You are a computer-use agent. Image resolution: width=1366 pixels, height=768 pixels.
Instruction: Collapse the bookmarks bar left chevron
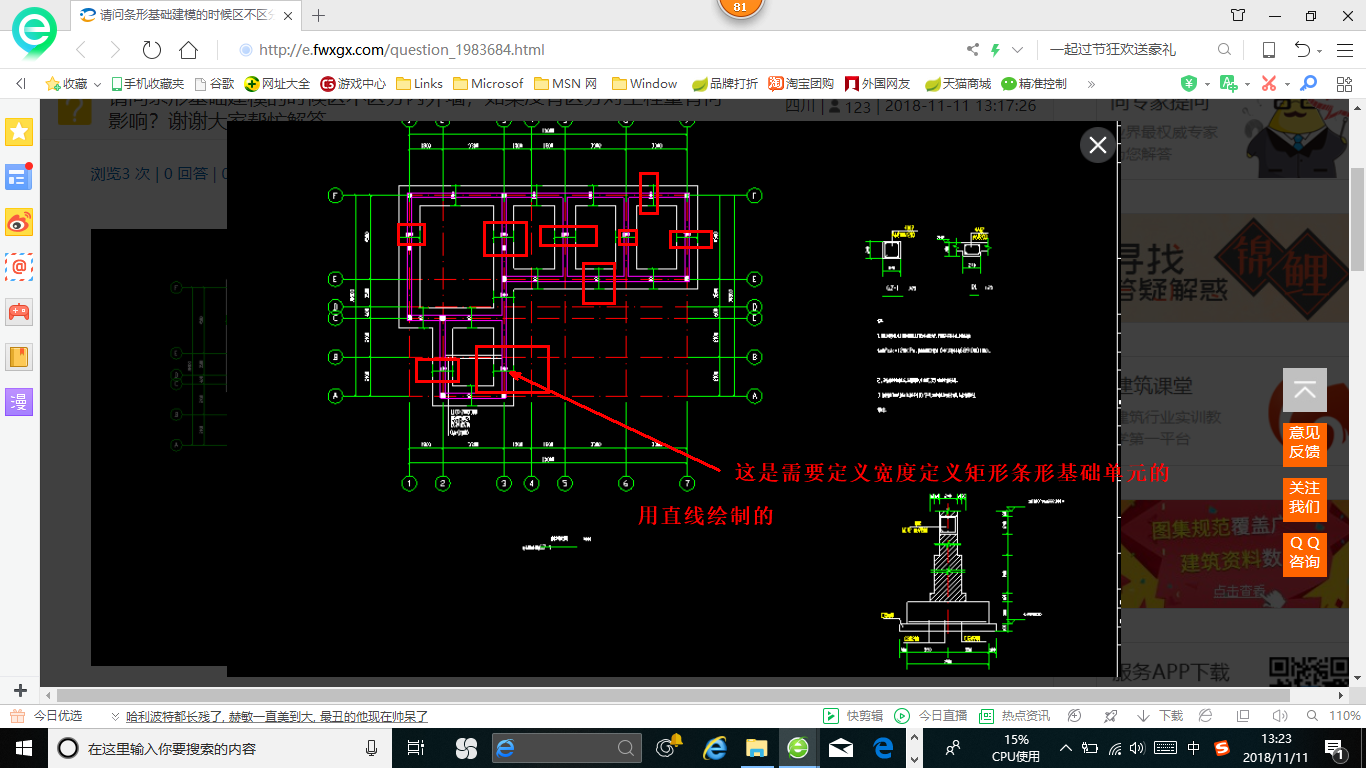click(21, 84)
